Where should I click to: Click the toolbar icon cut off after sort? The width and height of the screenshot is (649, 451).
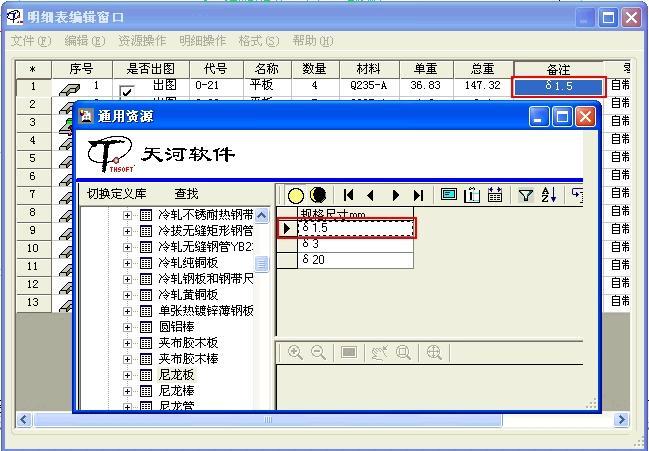pyautogui.click(x=577, y=194)
